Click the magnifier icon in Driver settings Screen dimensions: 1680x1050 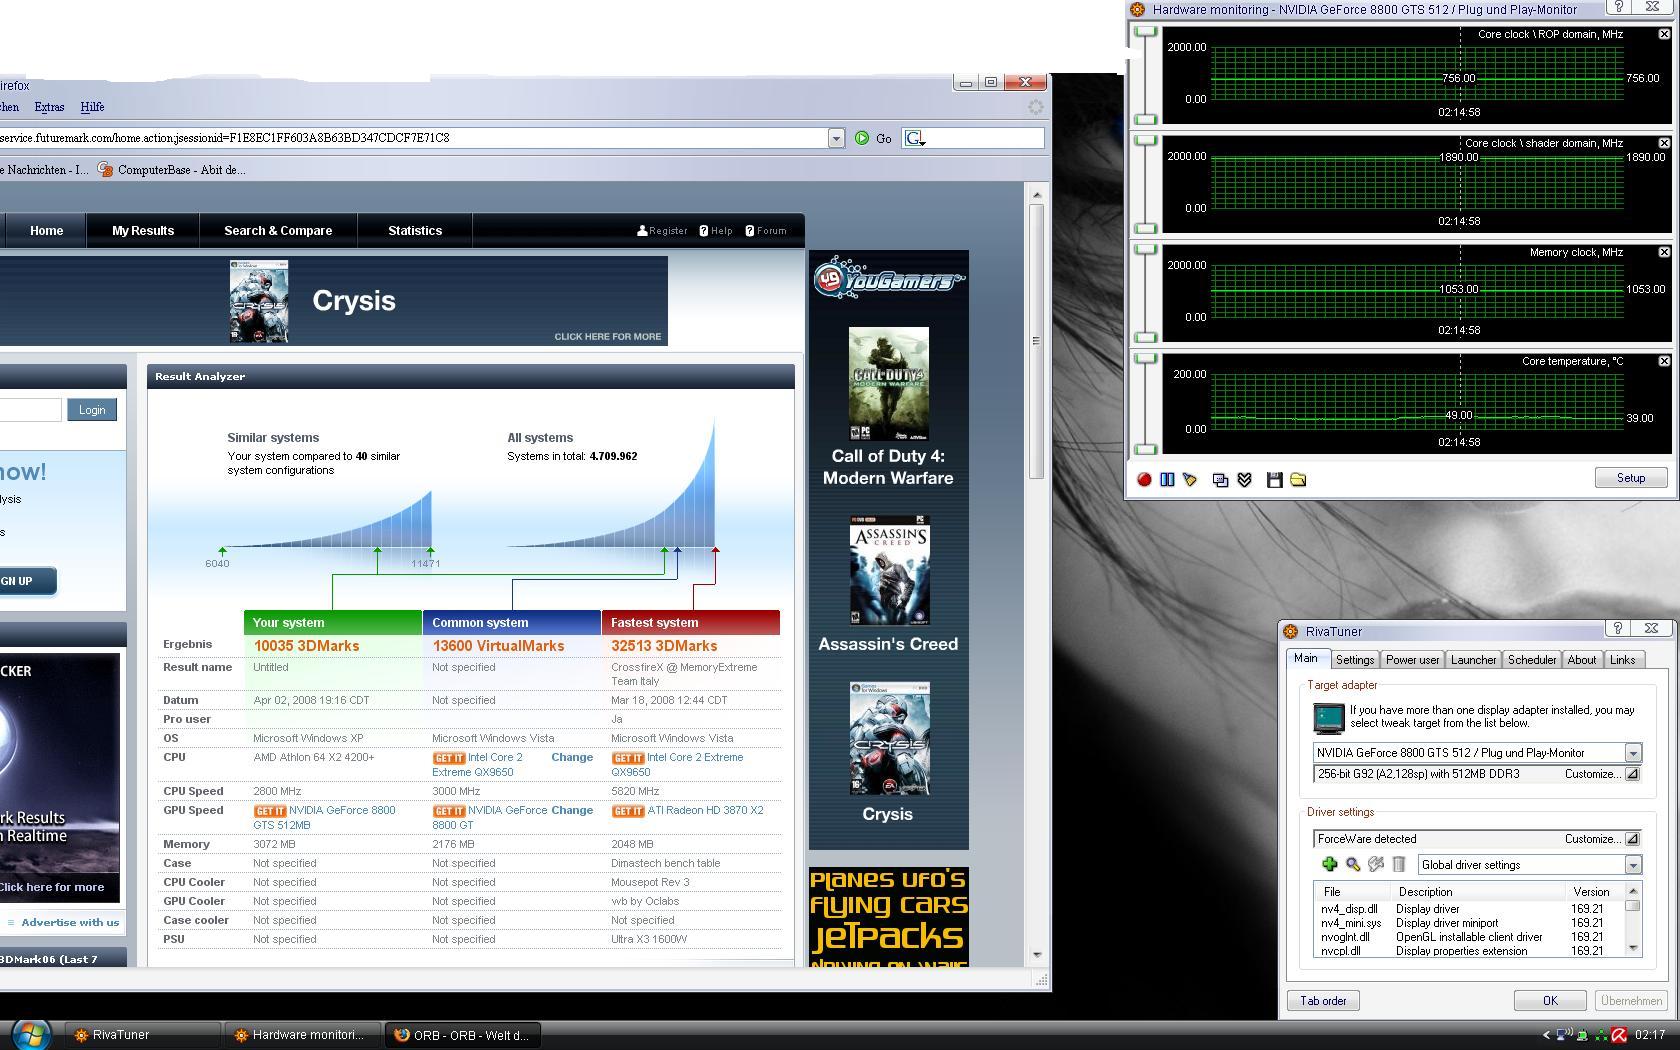pyautogui.click(x=1353, y=864)
